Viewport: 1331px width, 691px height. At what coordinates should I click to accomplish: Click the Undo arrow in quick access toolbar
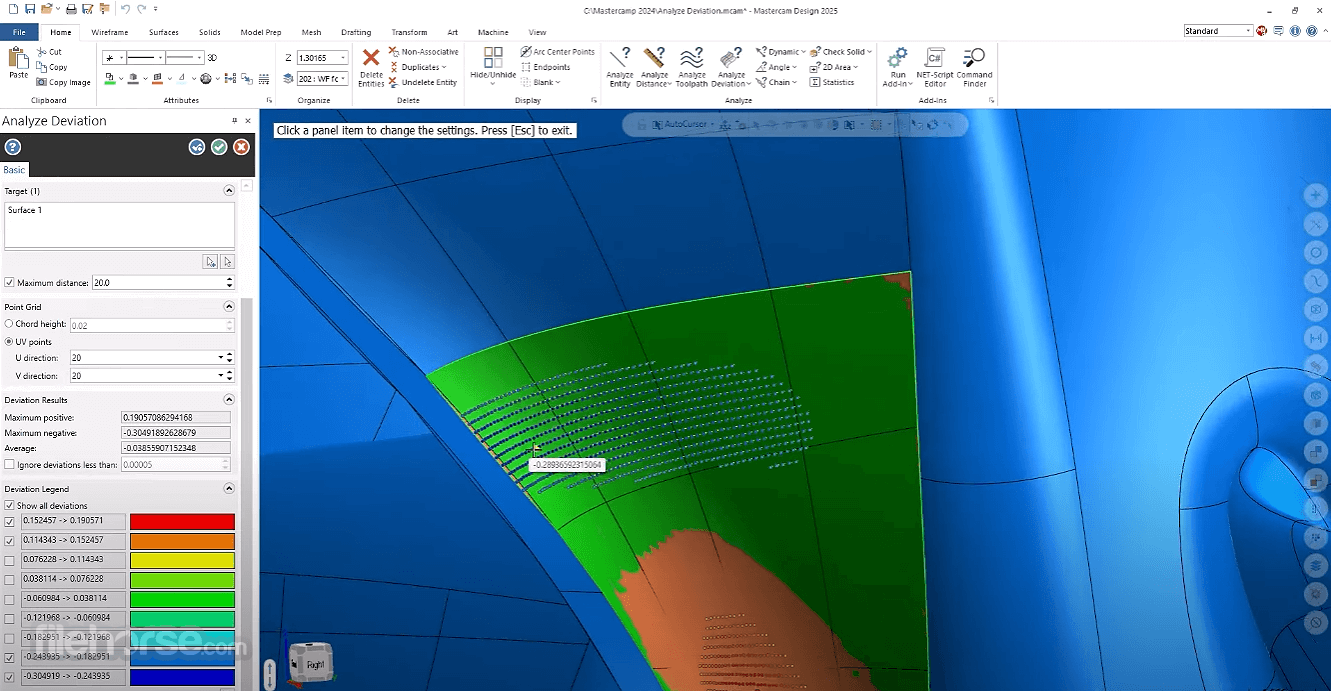(125, 8)
